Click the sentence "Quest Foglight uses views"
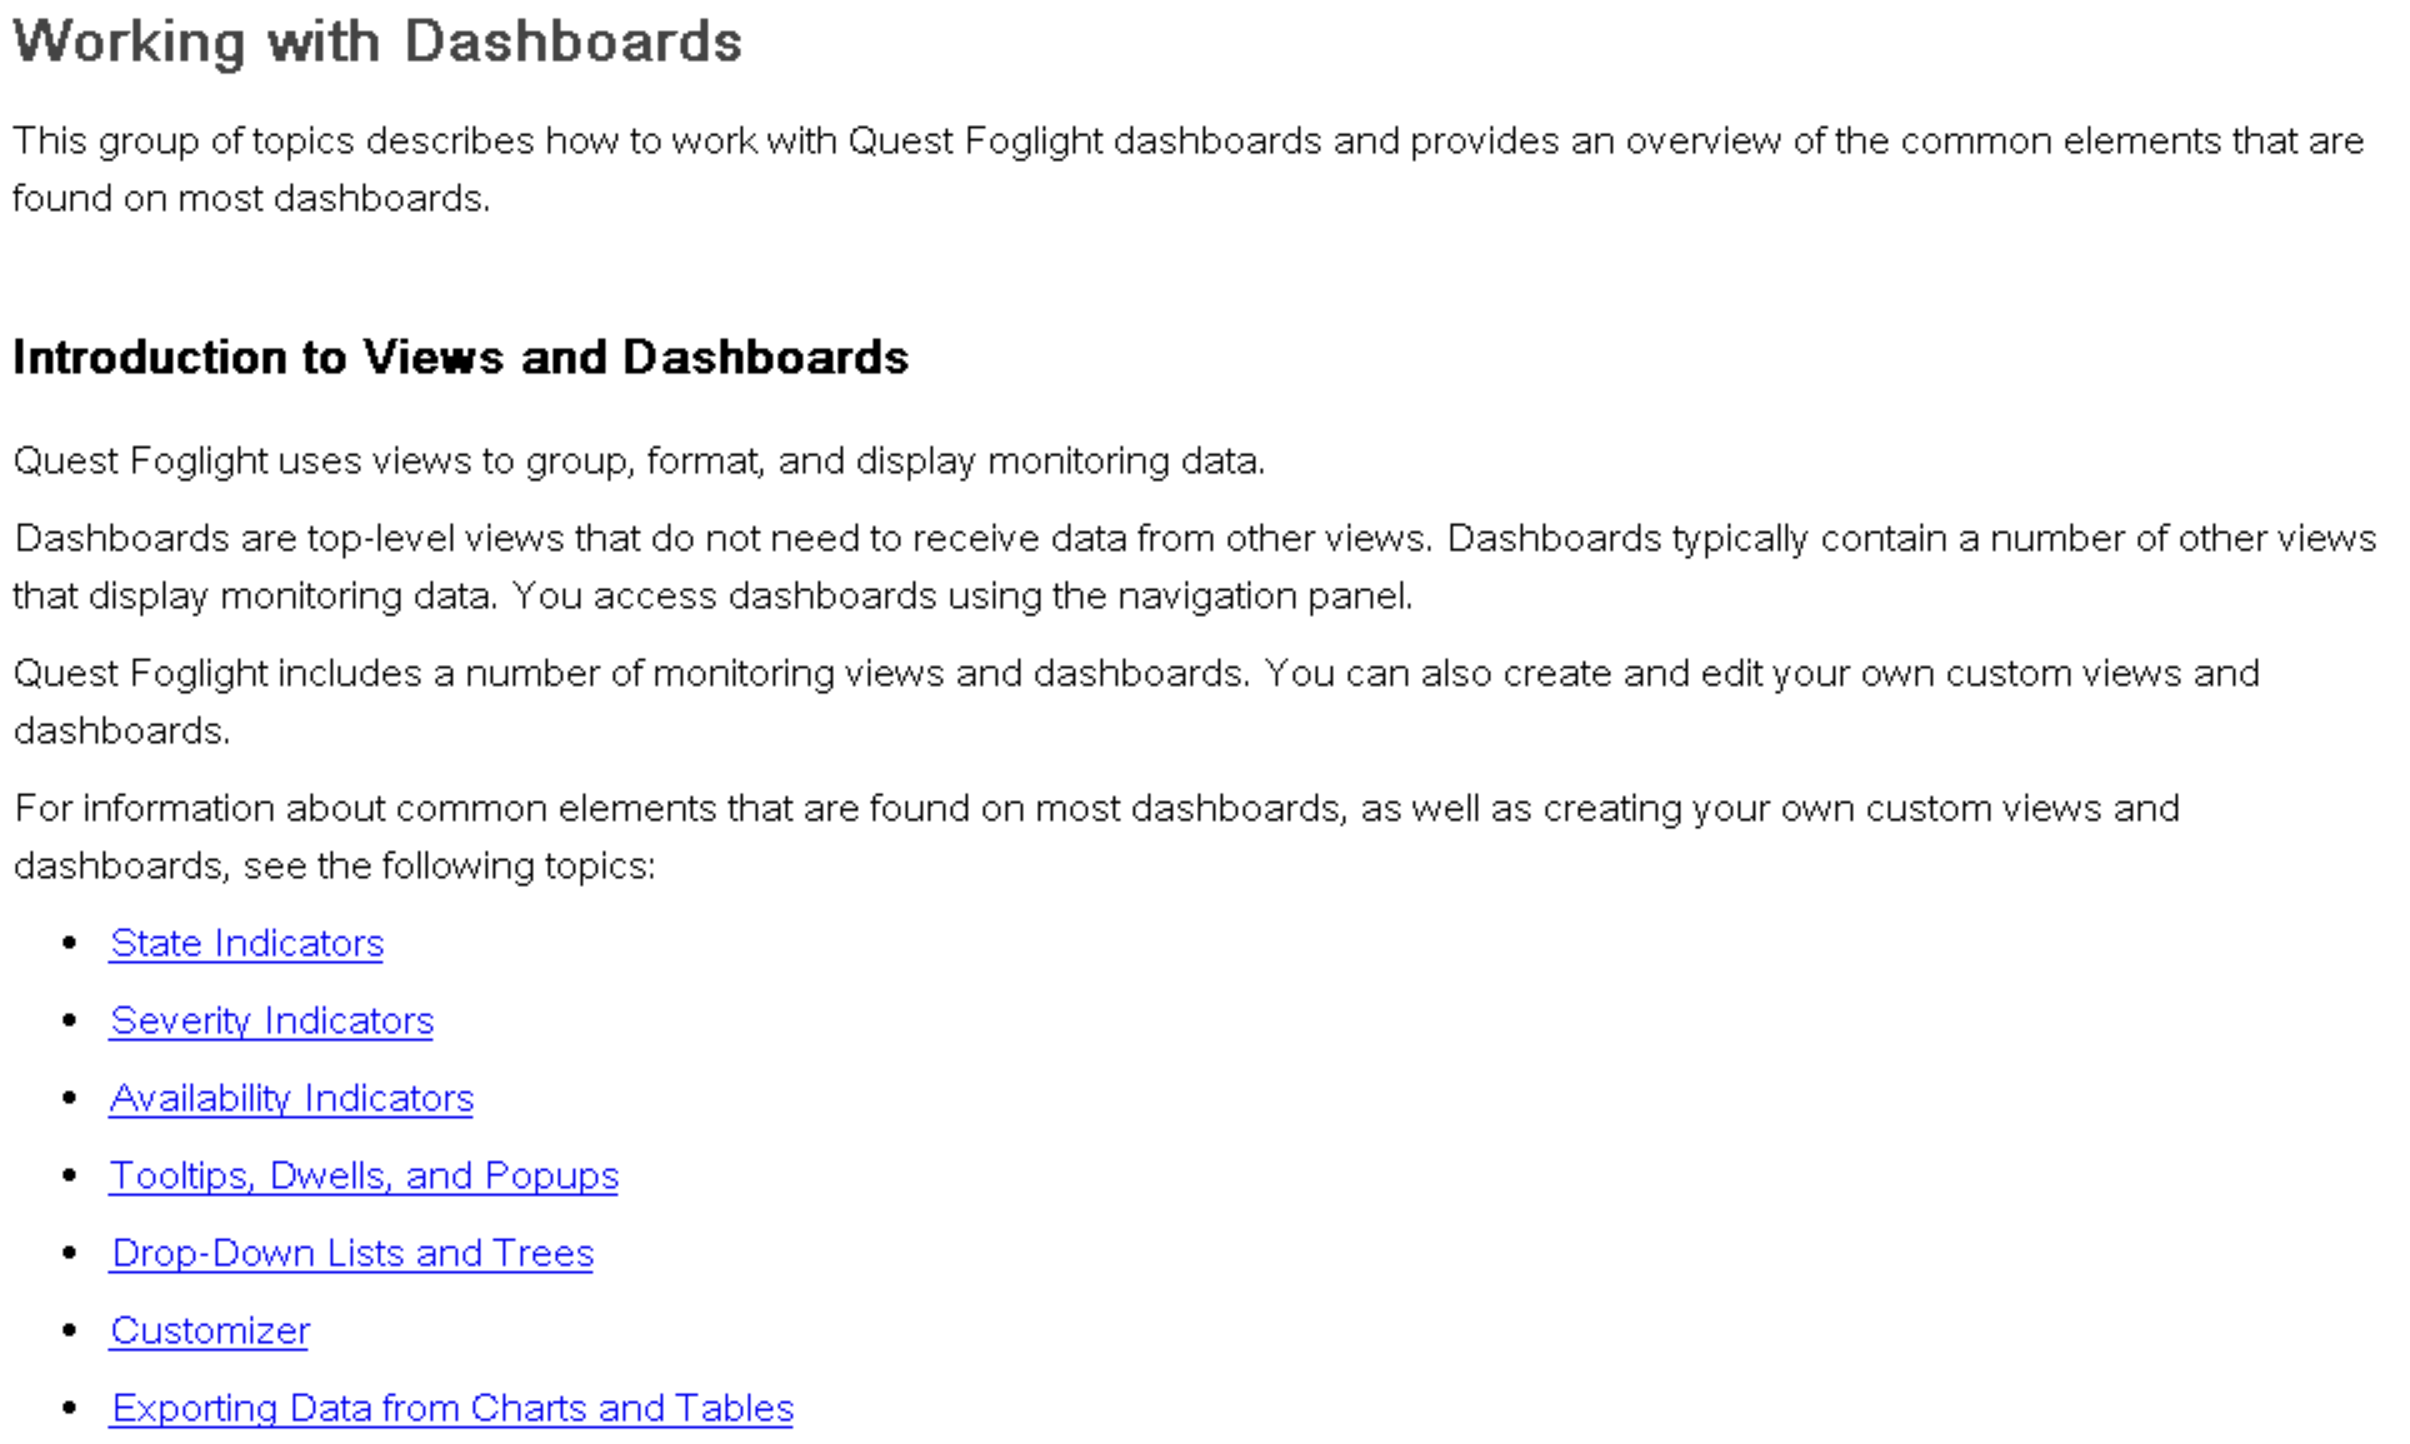 point(639,461)
